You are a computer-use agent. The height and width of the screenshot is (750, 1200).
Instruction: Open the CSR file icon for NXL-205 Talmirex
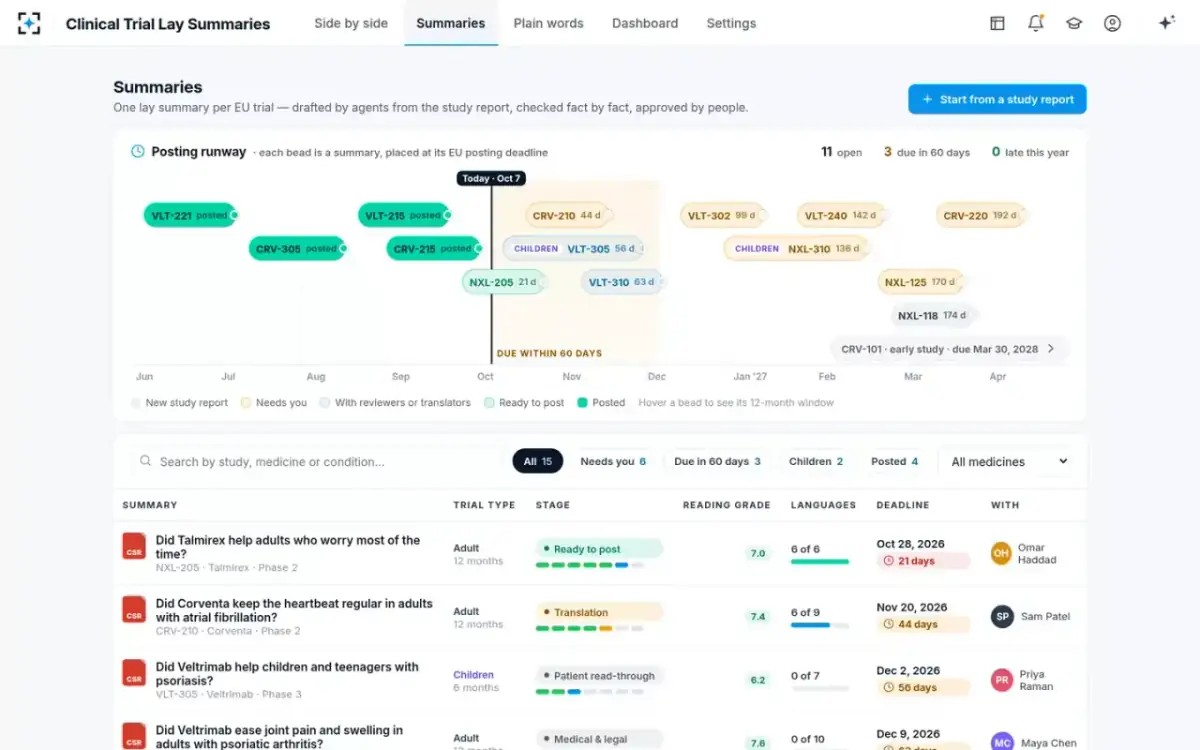point(134,546)
